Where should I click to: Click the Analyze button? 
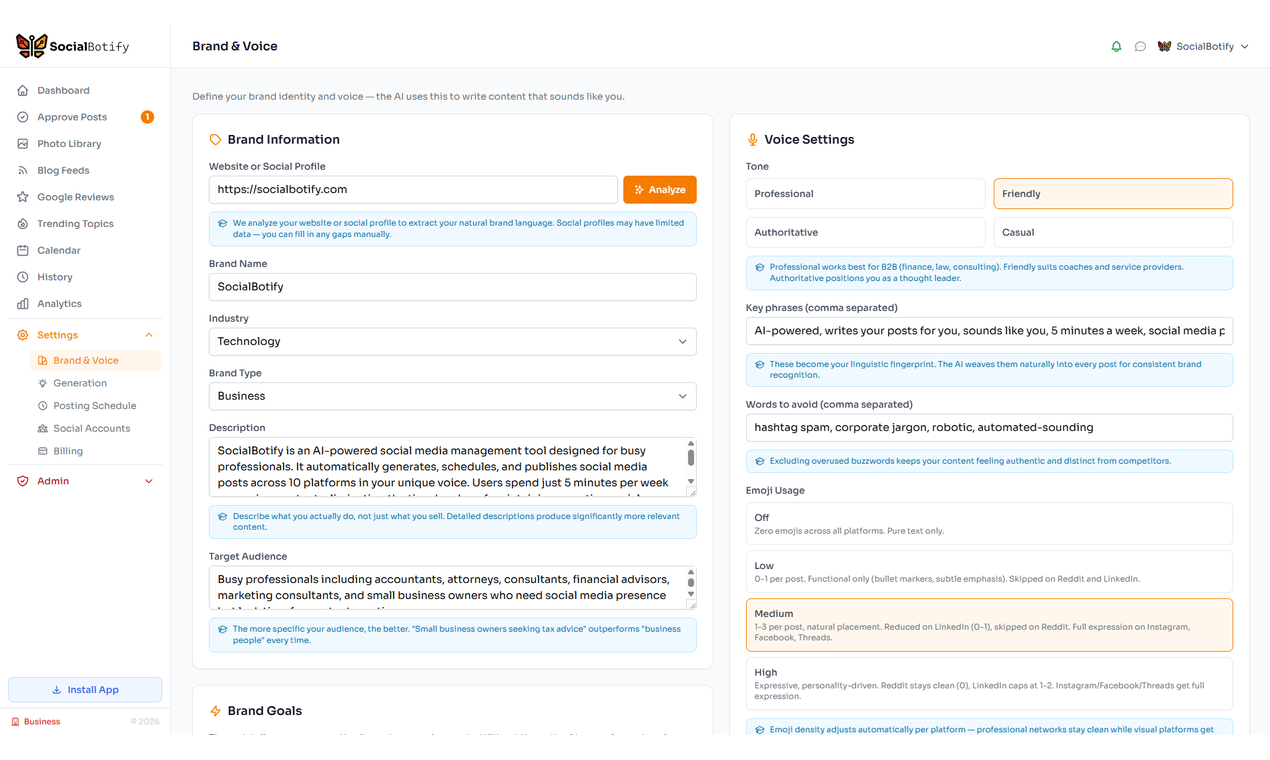(659, 189)
